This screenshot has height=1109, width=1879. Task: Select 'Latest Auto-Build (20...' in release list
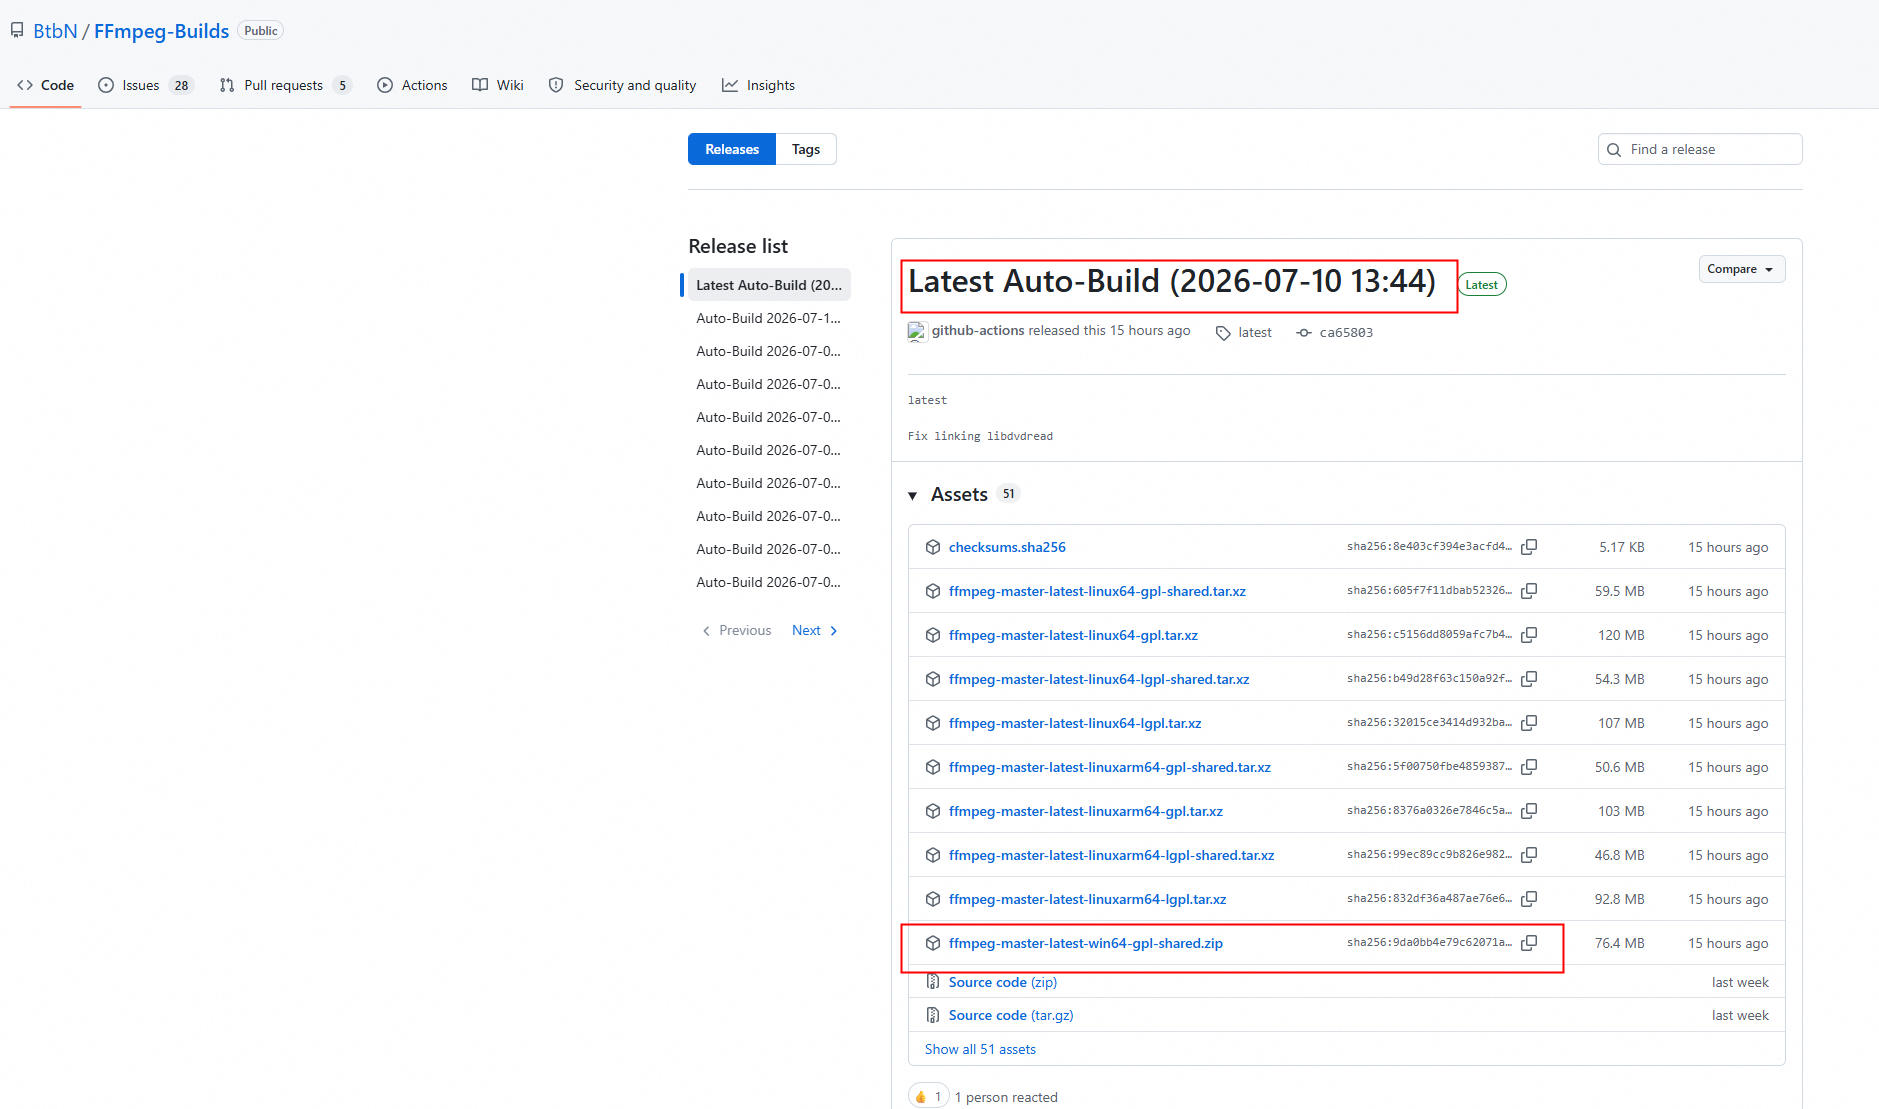pos(769,285)
